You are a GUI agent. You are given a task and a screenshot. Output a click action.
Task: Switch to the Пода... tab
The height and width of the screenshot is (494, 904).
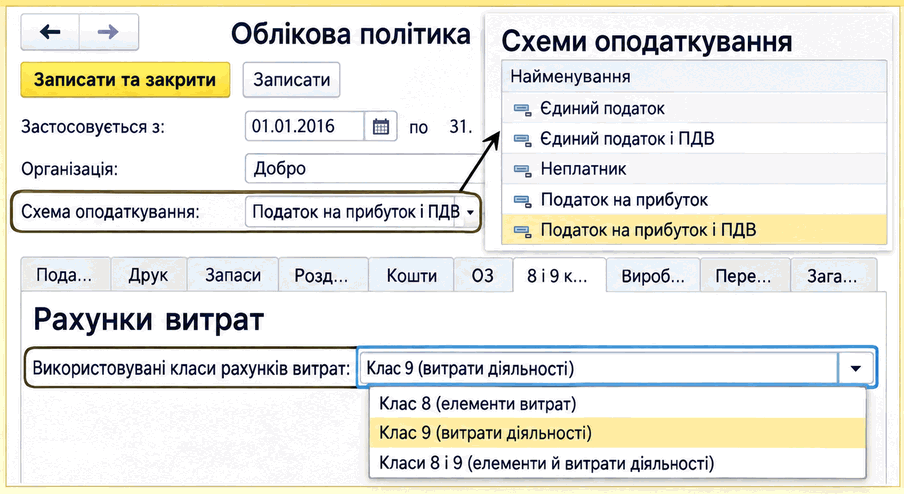pos(65,275)
